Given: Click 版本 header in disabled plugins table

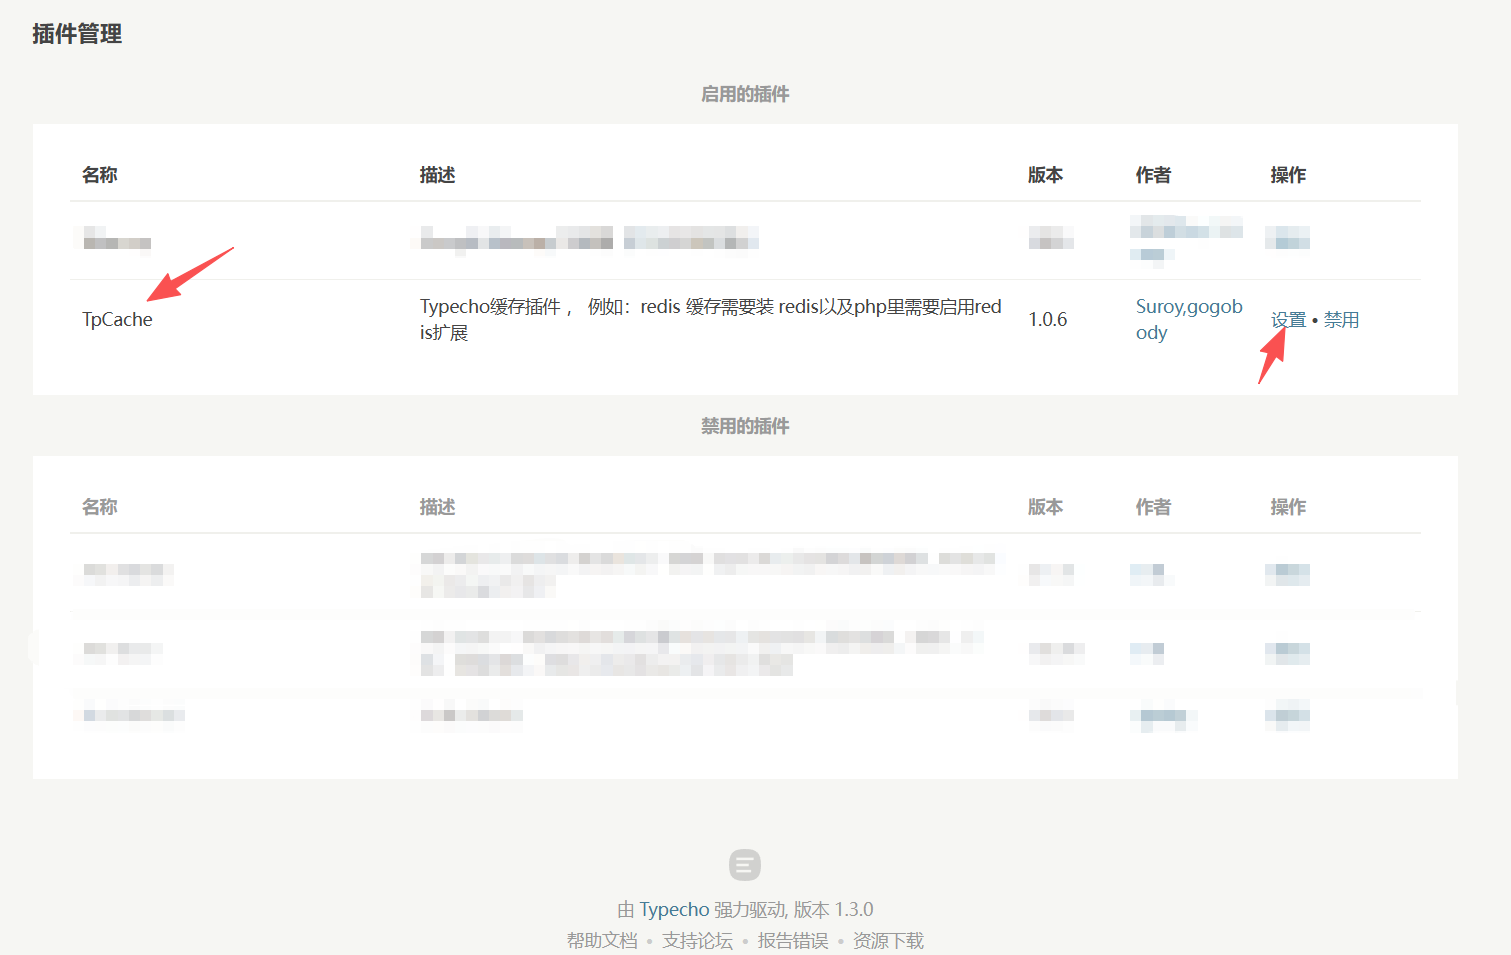Looking at the screenshot, I should [1046, 507].
